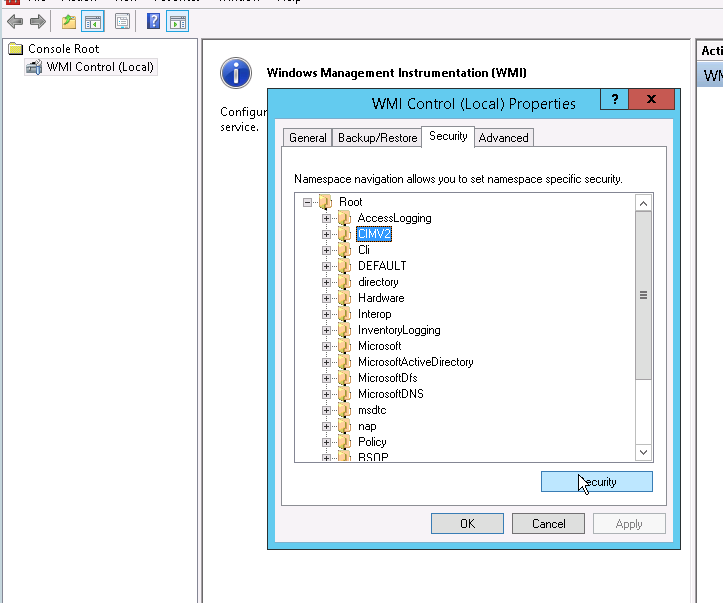Switch to the General tab

point(308,138)
